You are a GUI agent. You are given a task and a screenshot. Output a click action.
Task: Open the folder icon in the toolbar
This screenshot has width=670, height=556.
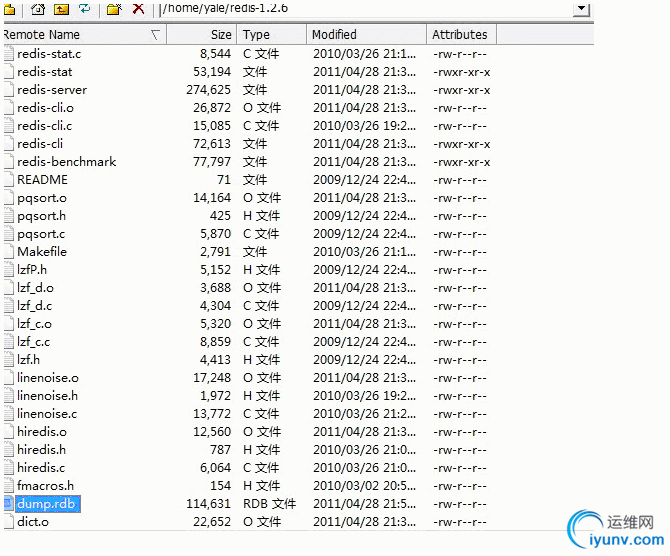pos(9,9)
